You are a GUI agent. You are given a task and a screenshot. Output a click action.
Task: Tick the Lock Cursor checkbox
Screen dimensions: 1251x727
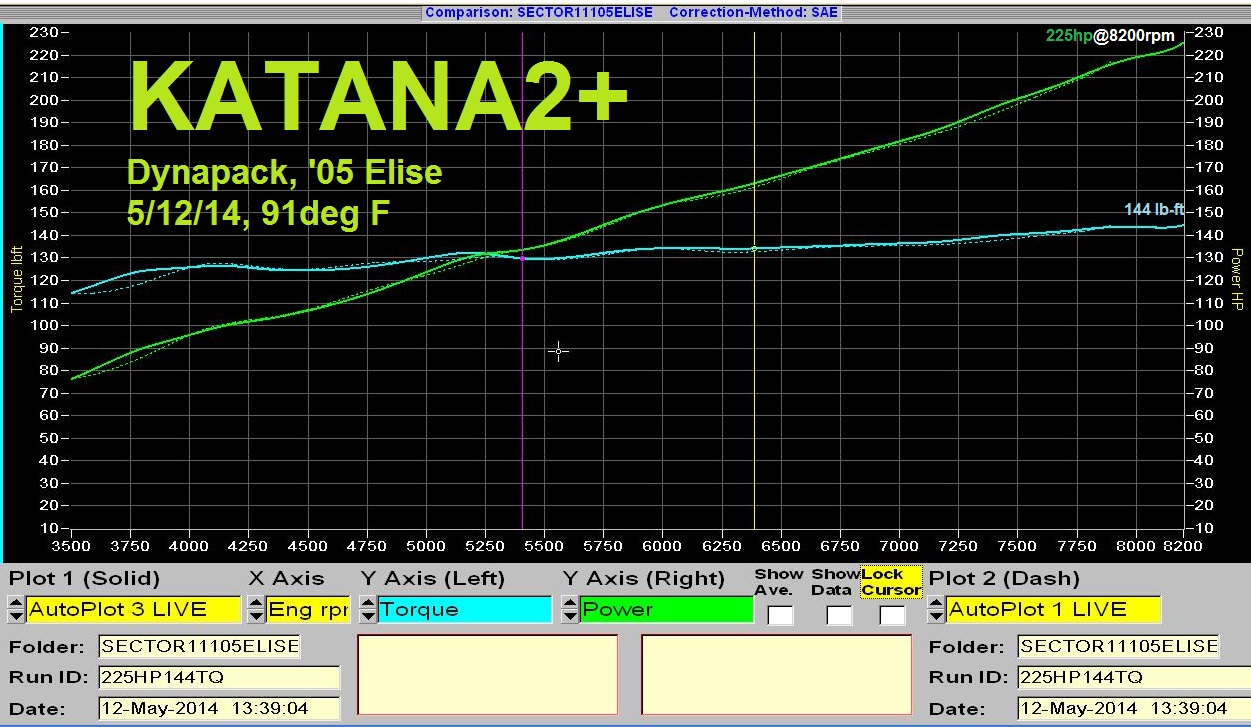[891, 615]
